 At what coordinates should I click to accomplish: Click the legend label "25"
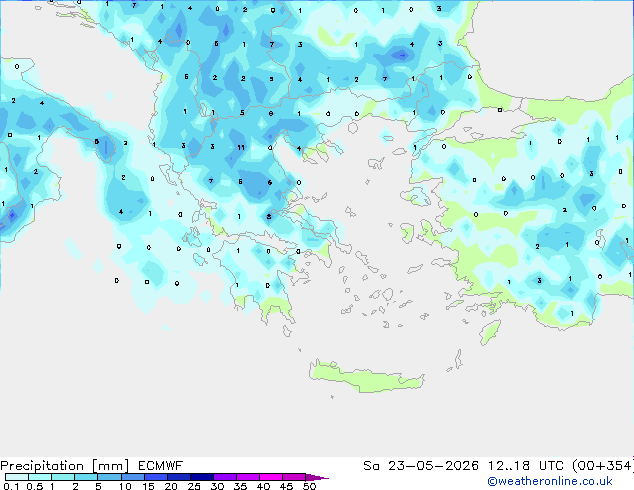point(194,486)
